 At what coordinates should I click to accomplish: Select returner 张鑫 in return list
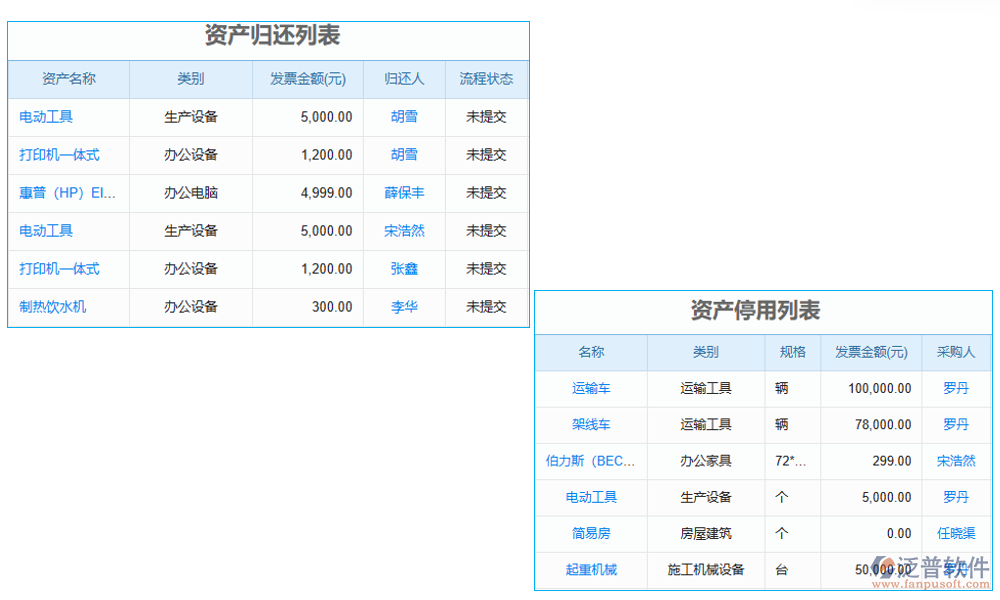pos(404,269)
